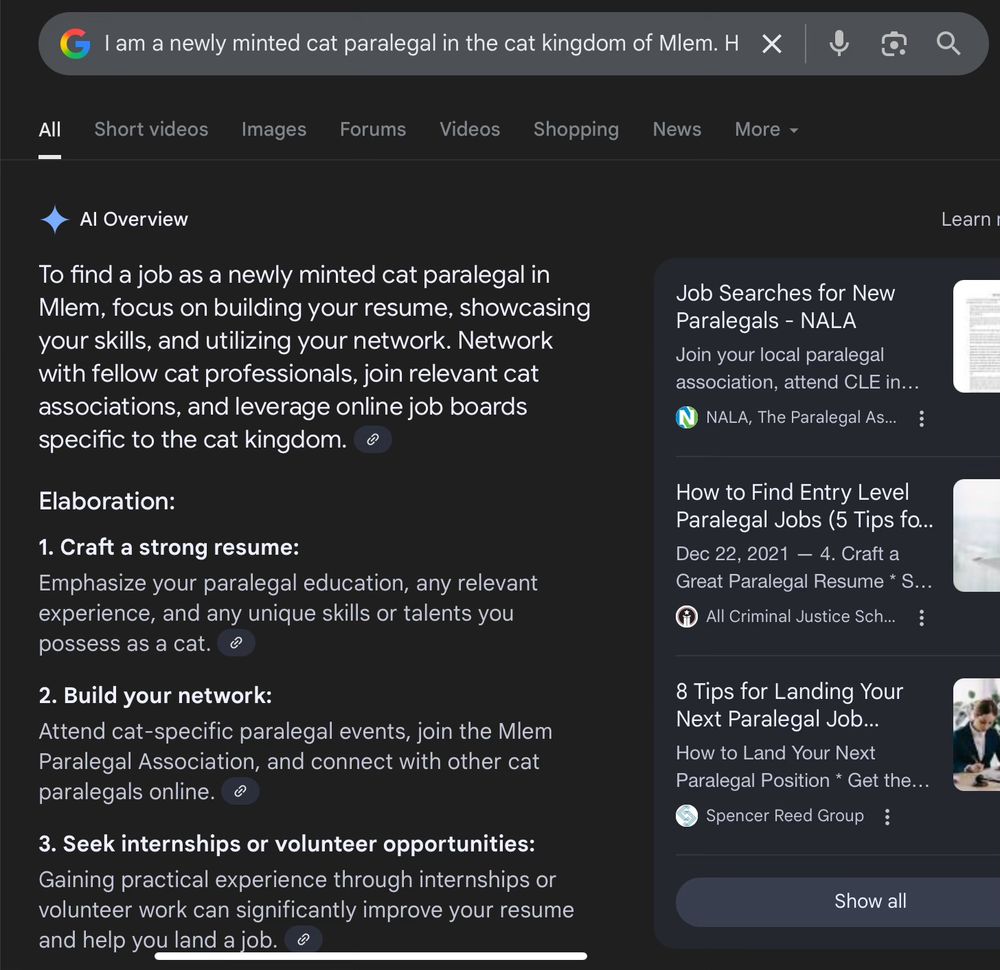Open the three-dot menu on the Spencer Reed card
1000x970 pixels.
[886, 816]
